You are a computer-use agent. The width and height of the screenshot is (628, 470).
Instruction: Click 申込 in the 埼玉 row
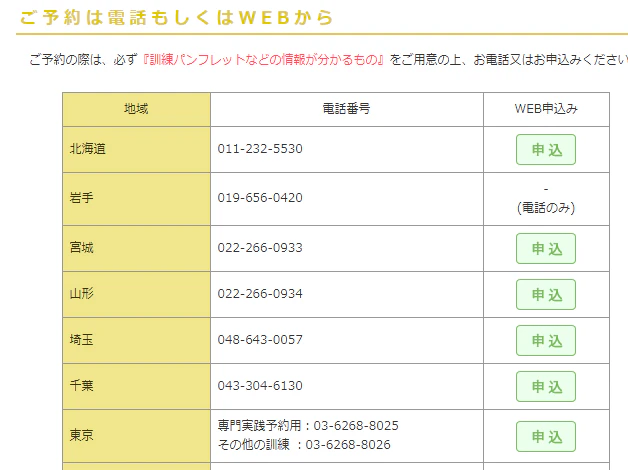(x=545, y=341)
